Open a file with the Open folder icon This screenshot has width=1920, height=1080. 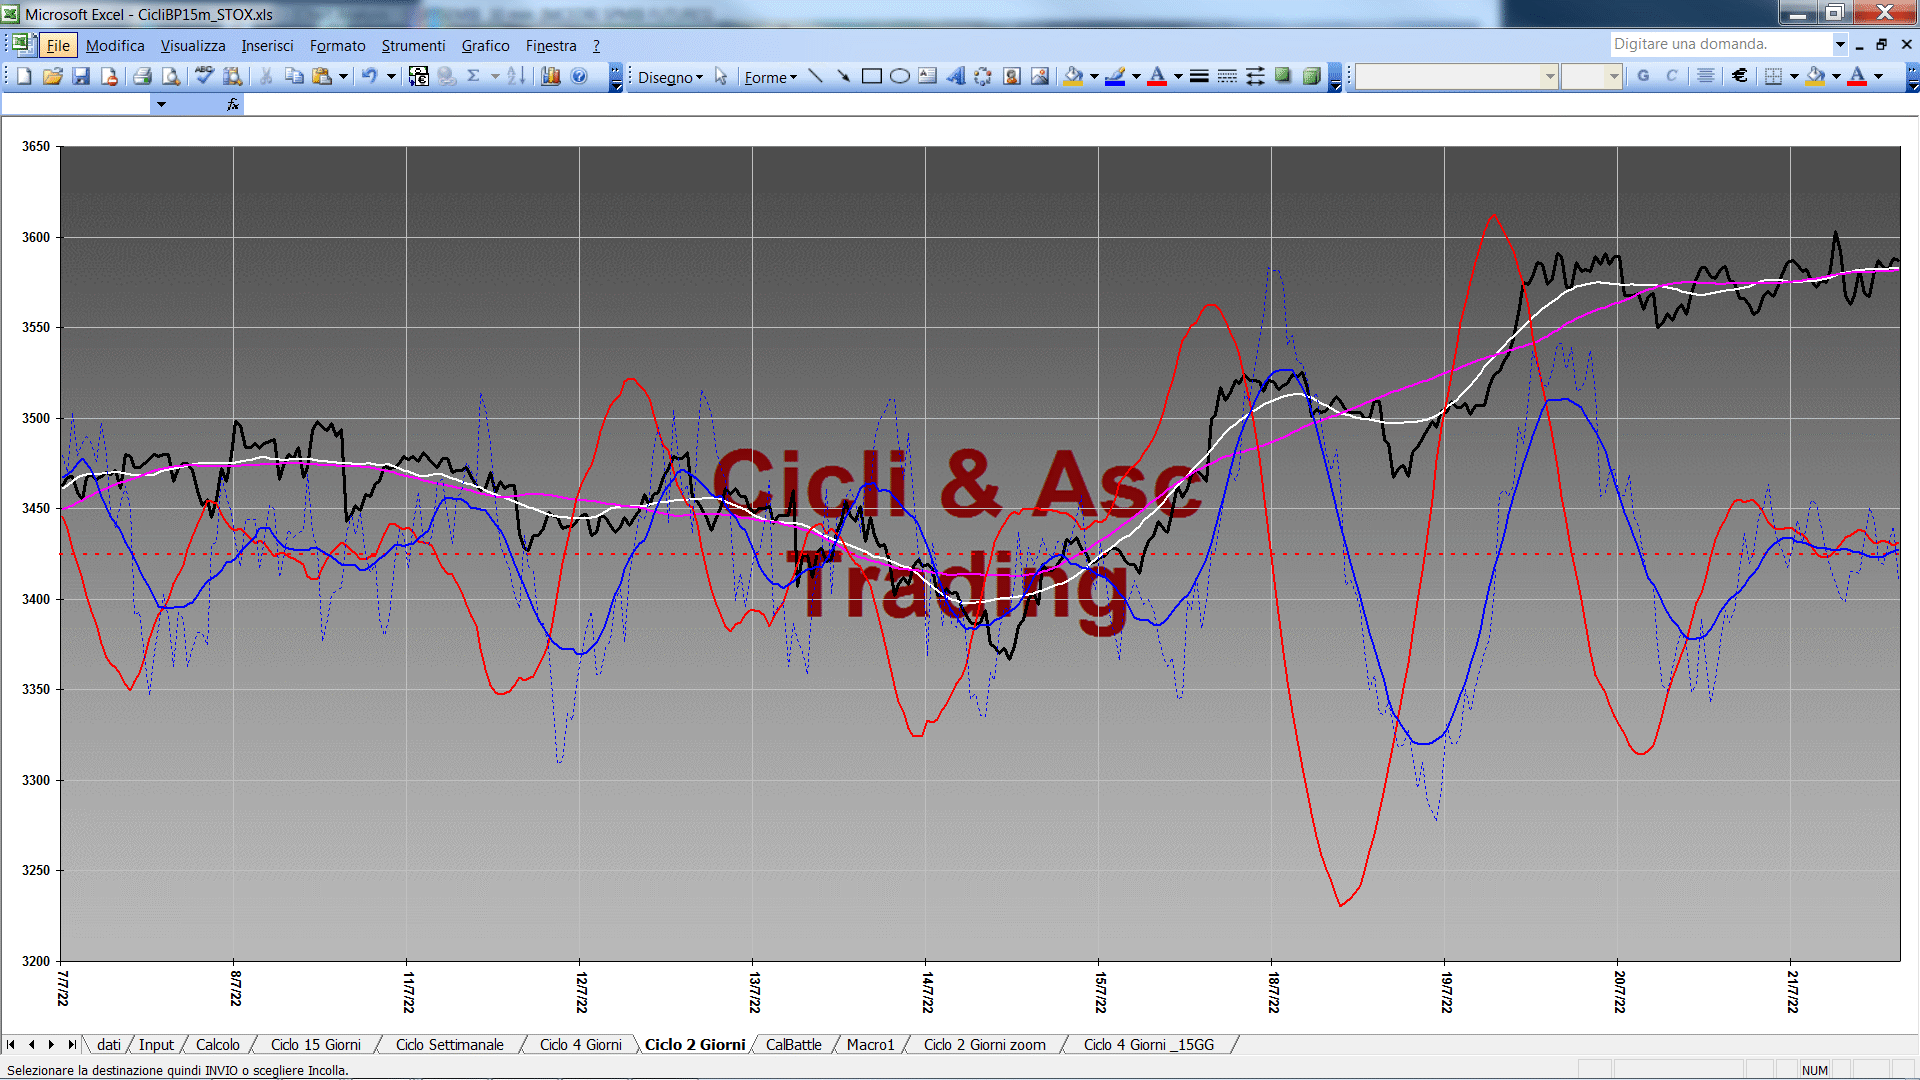point(53,76)
